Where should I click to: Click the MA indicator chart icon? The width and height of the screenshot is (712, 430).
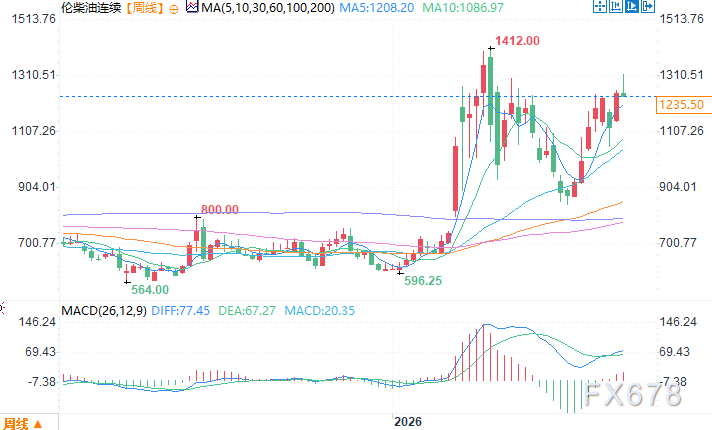pos(192,6)
